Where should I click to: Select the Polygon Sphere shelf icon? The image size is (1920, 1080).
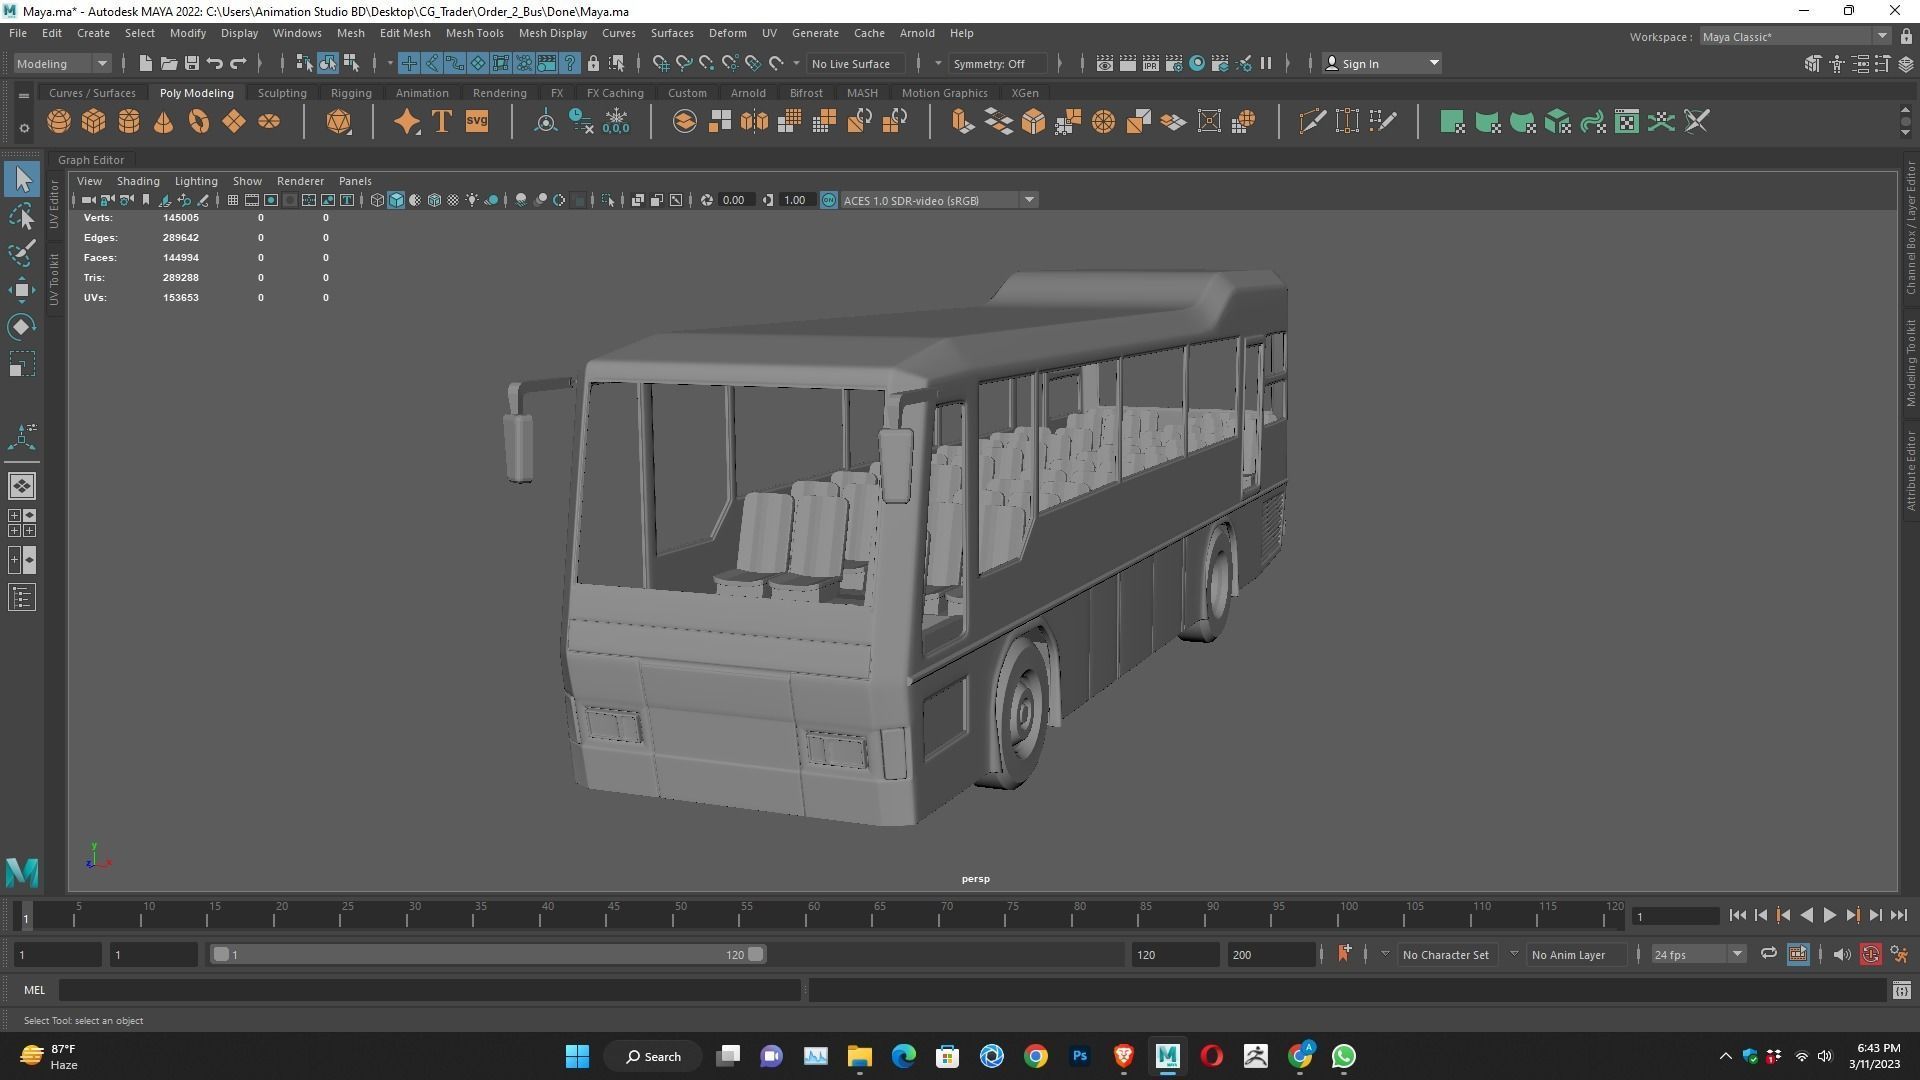[59, 122]
